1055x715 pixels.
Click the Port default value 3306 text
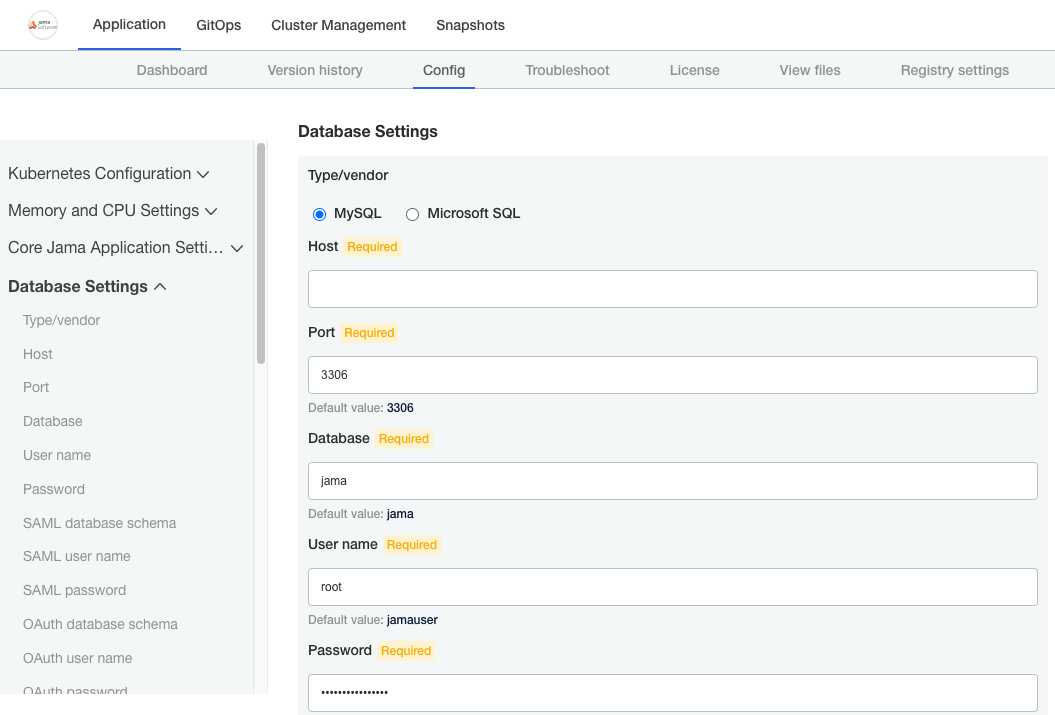pyautogui.click(x=400, y=408)
